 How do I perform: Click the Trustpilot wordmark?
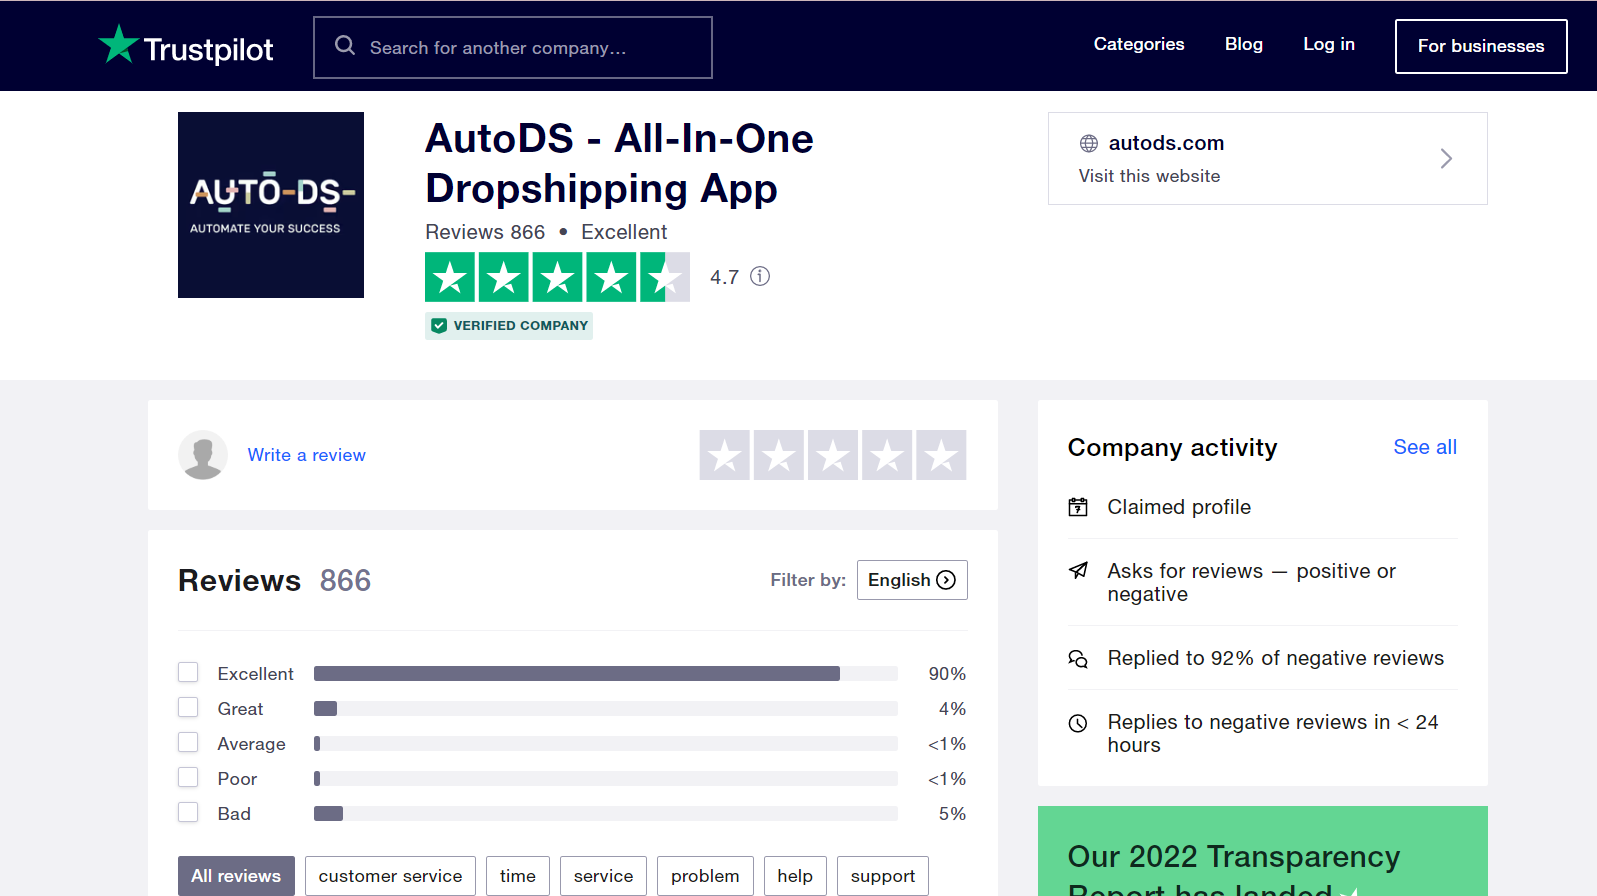(x=208, y=49)
